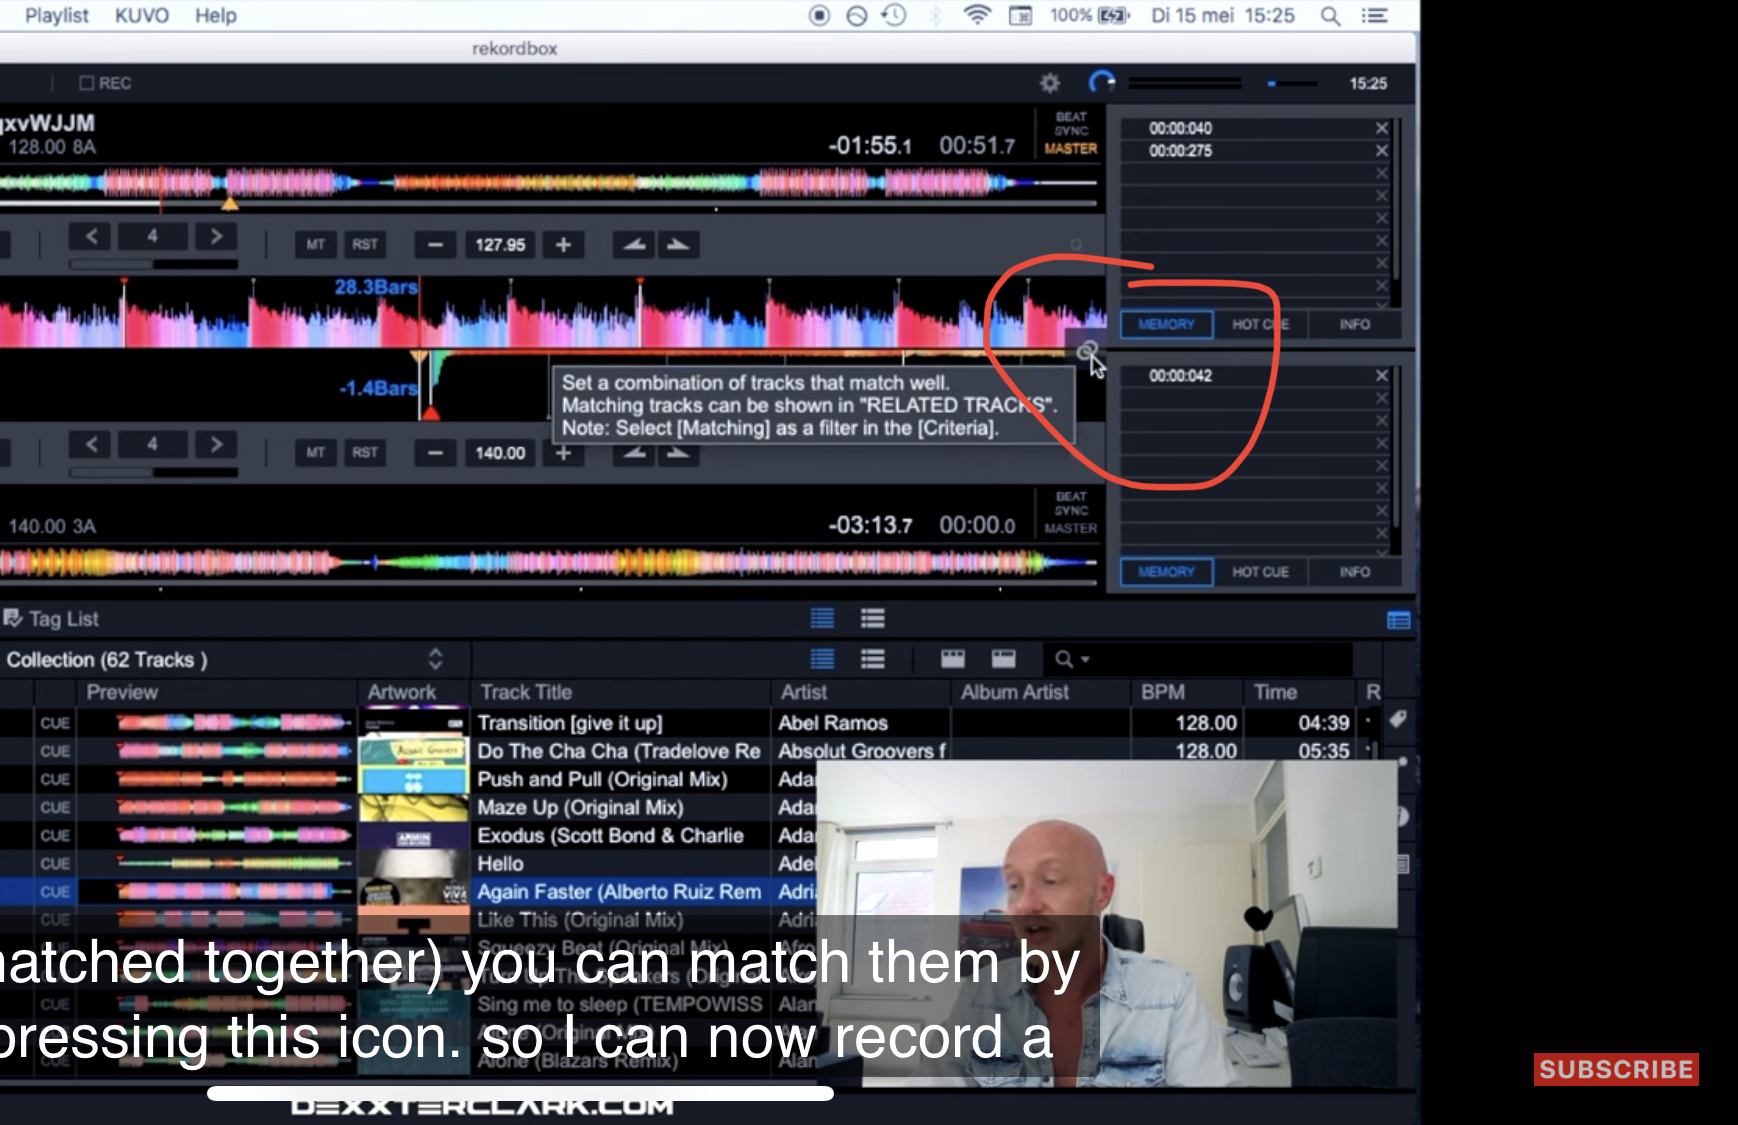
Task: Select the 00:00:042 memory cue entry
Action: click(1180, 376)
